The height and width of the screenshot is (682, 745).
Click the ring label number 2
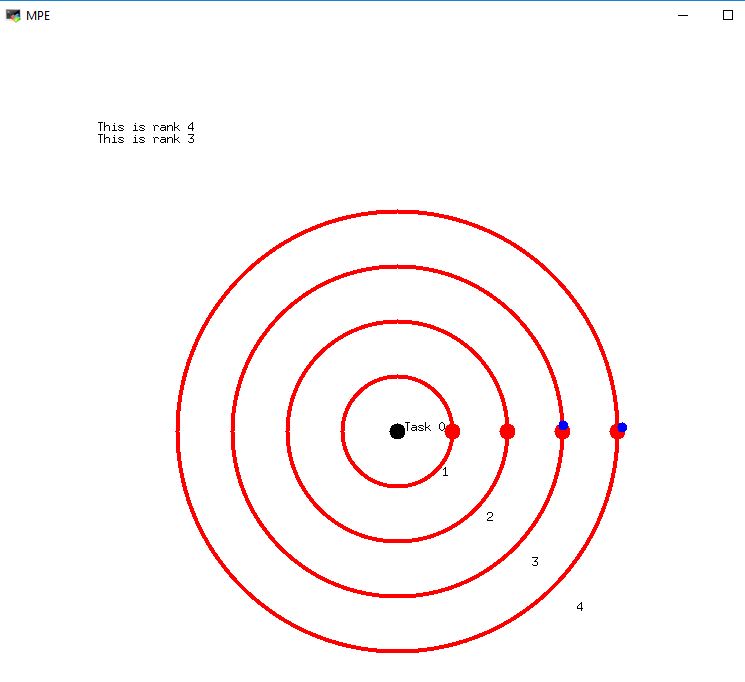(x=490, y=517)
